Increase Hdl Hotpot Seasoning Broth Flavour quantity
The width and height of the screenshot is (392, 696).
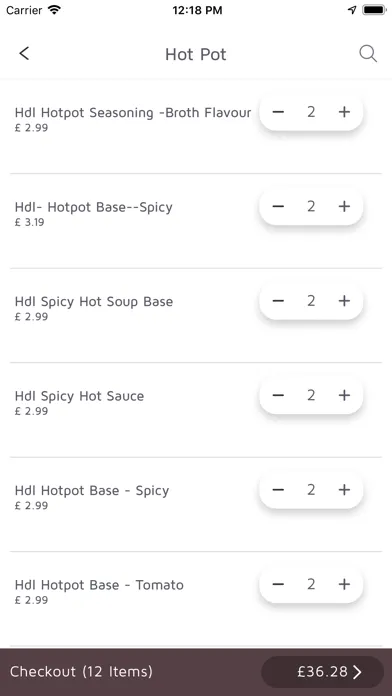344,112
